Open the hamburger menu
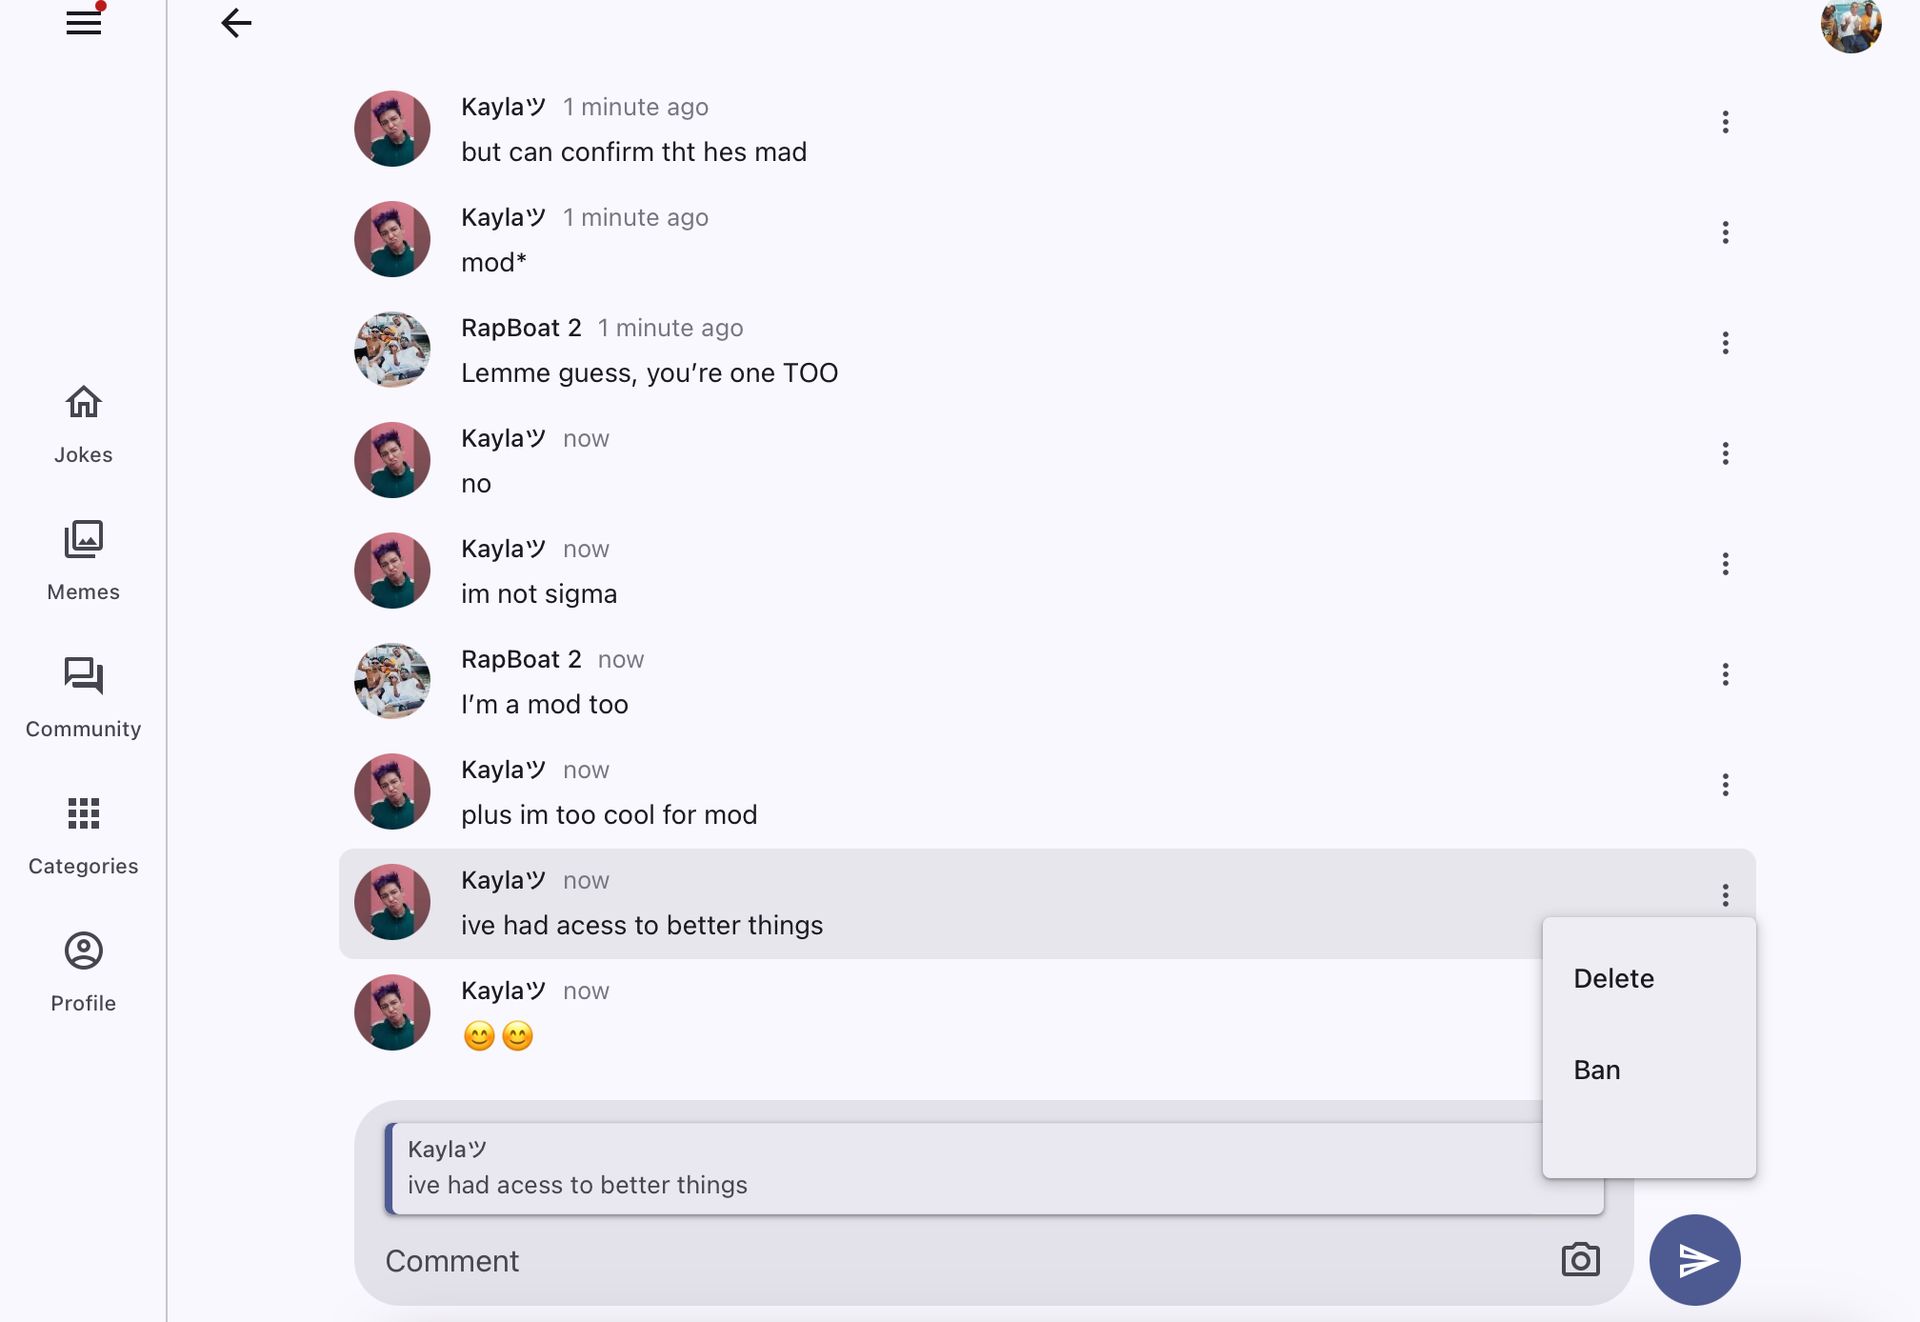The height and width of the screenshot is (1322, 1920). click(x=84, y=23)
